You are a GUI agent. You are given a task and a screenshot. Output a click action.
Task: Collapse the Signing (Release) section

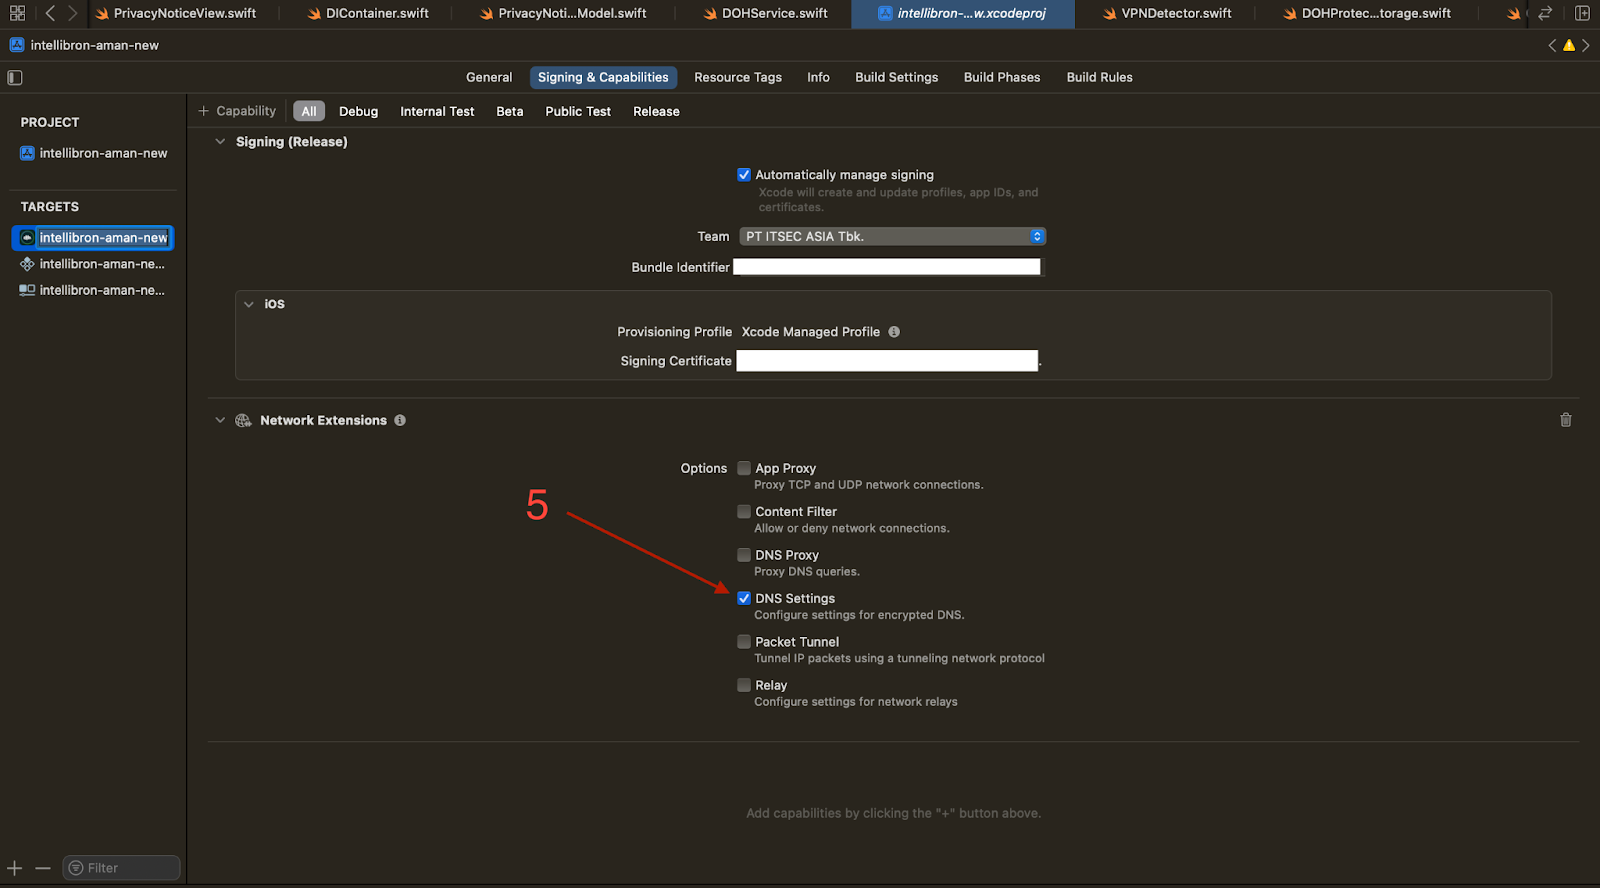(220, 142)
